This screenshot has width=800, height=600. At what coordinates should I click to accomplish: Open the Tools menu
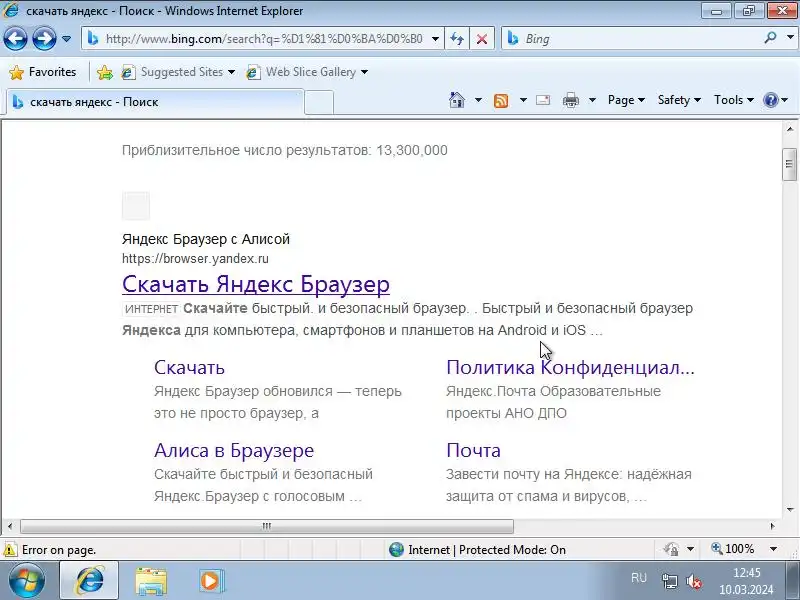point(734,100)
